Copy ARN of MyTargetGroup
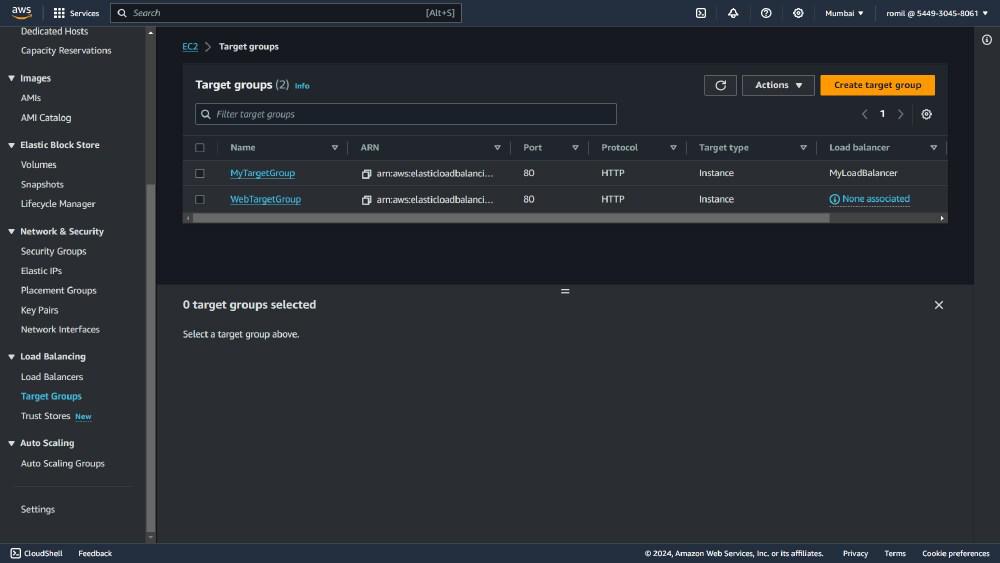 [366, 173]
